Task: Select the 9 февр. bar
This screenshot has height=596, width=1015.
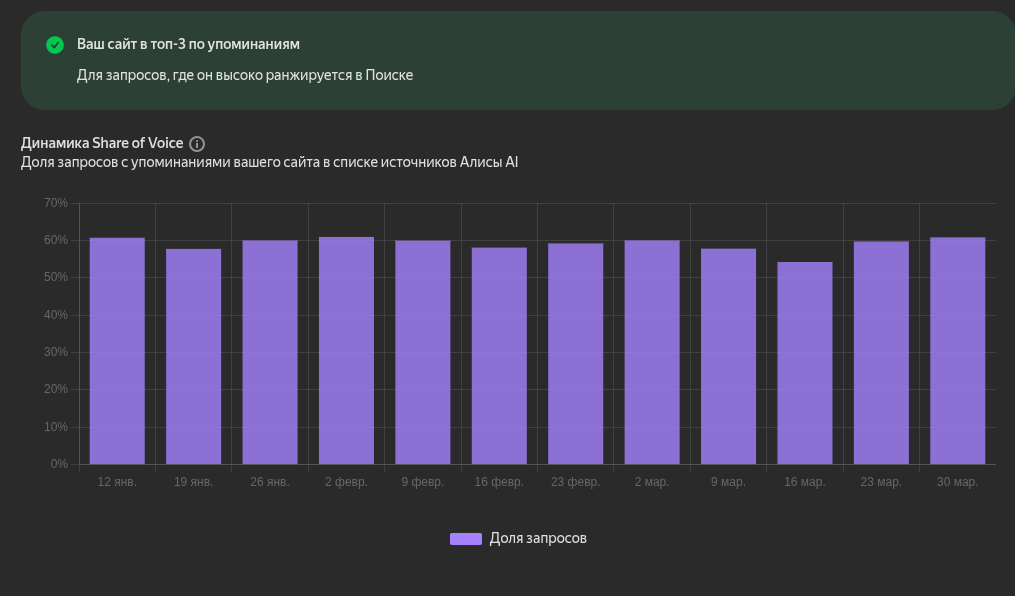Action: (x=422, y=352)
